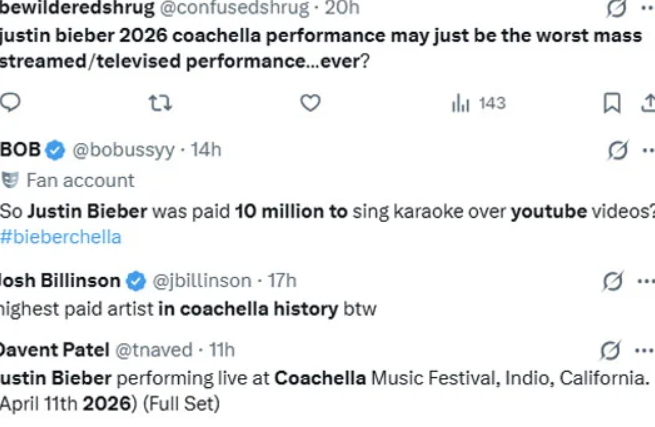Click the Grok icon on Davent Patel's tweet
655x427 pixels.
pos(609,350)
